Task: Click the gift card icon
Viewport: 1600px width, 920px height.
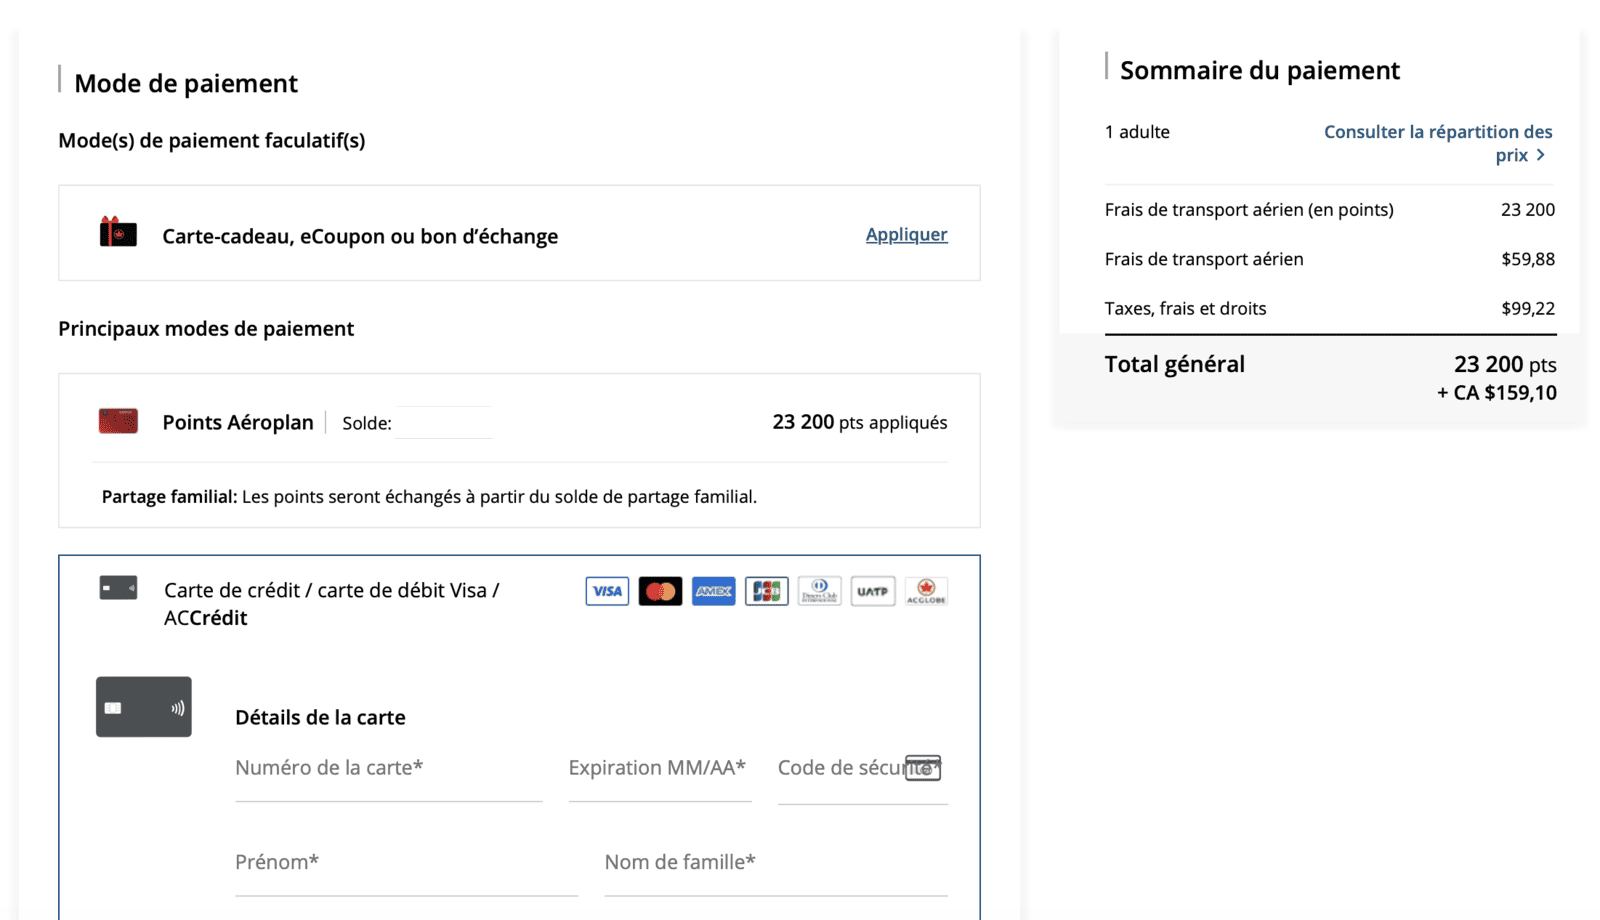Action: 118,232
